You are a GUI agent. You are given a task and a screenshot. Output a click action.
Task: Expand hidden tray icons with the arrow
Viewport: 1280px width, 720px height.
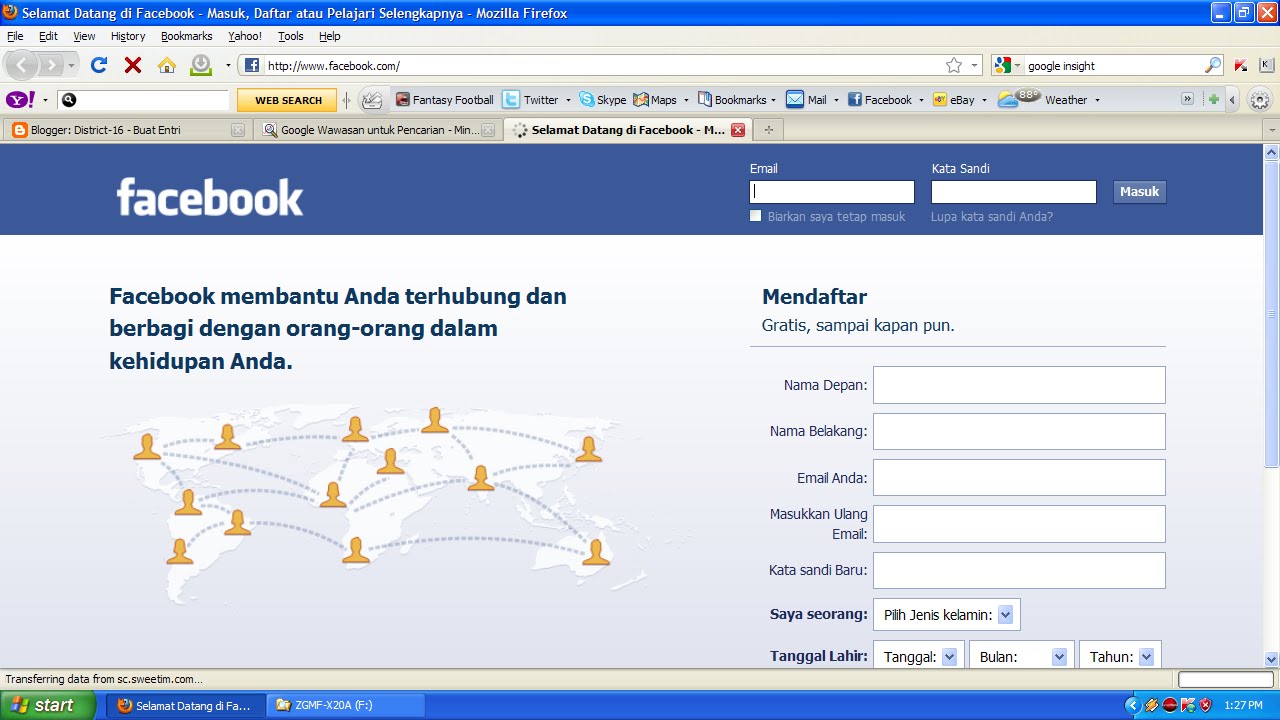1132,705
